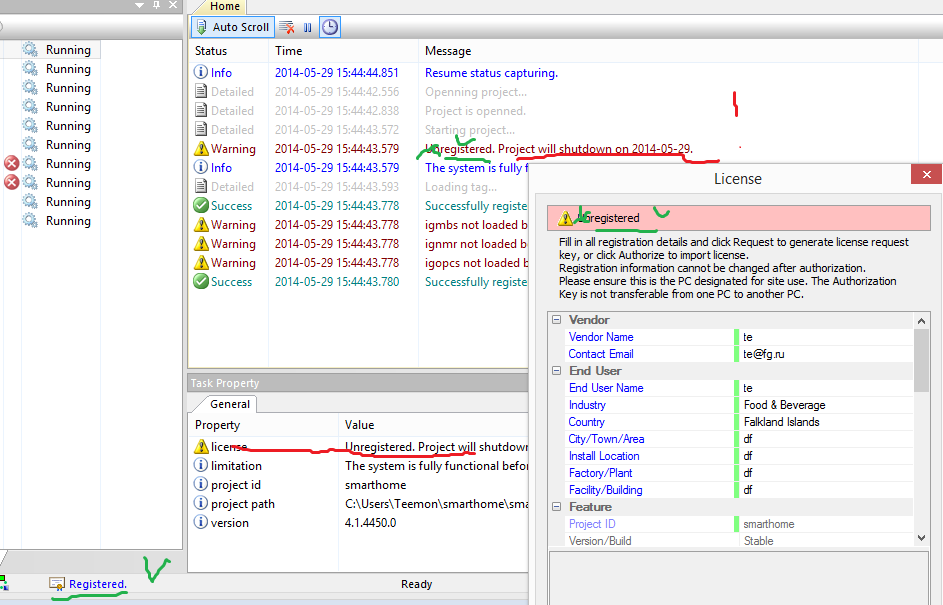Click the green check at 15:44:43.780 Success row
943x605 pixels.
pos(201,281)
